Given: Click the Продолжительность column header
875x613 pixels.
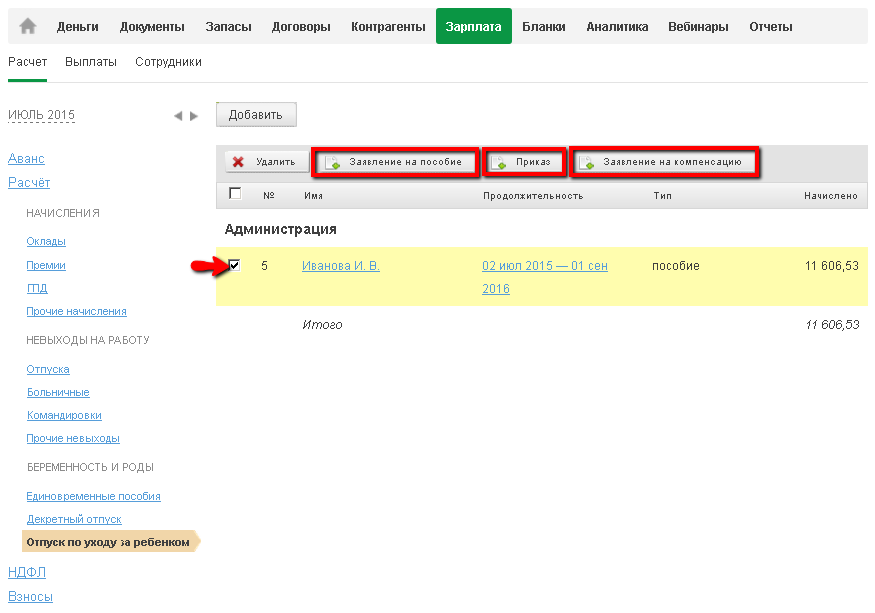Looking at the screenshot, I should pos(533,195).
